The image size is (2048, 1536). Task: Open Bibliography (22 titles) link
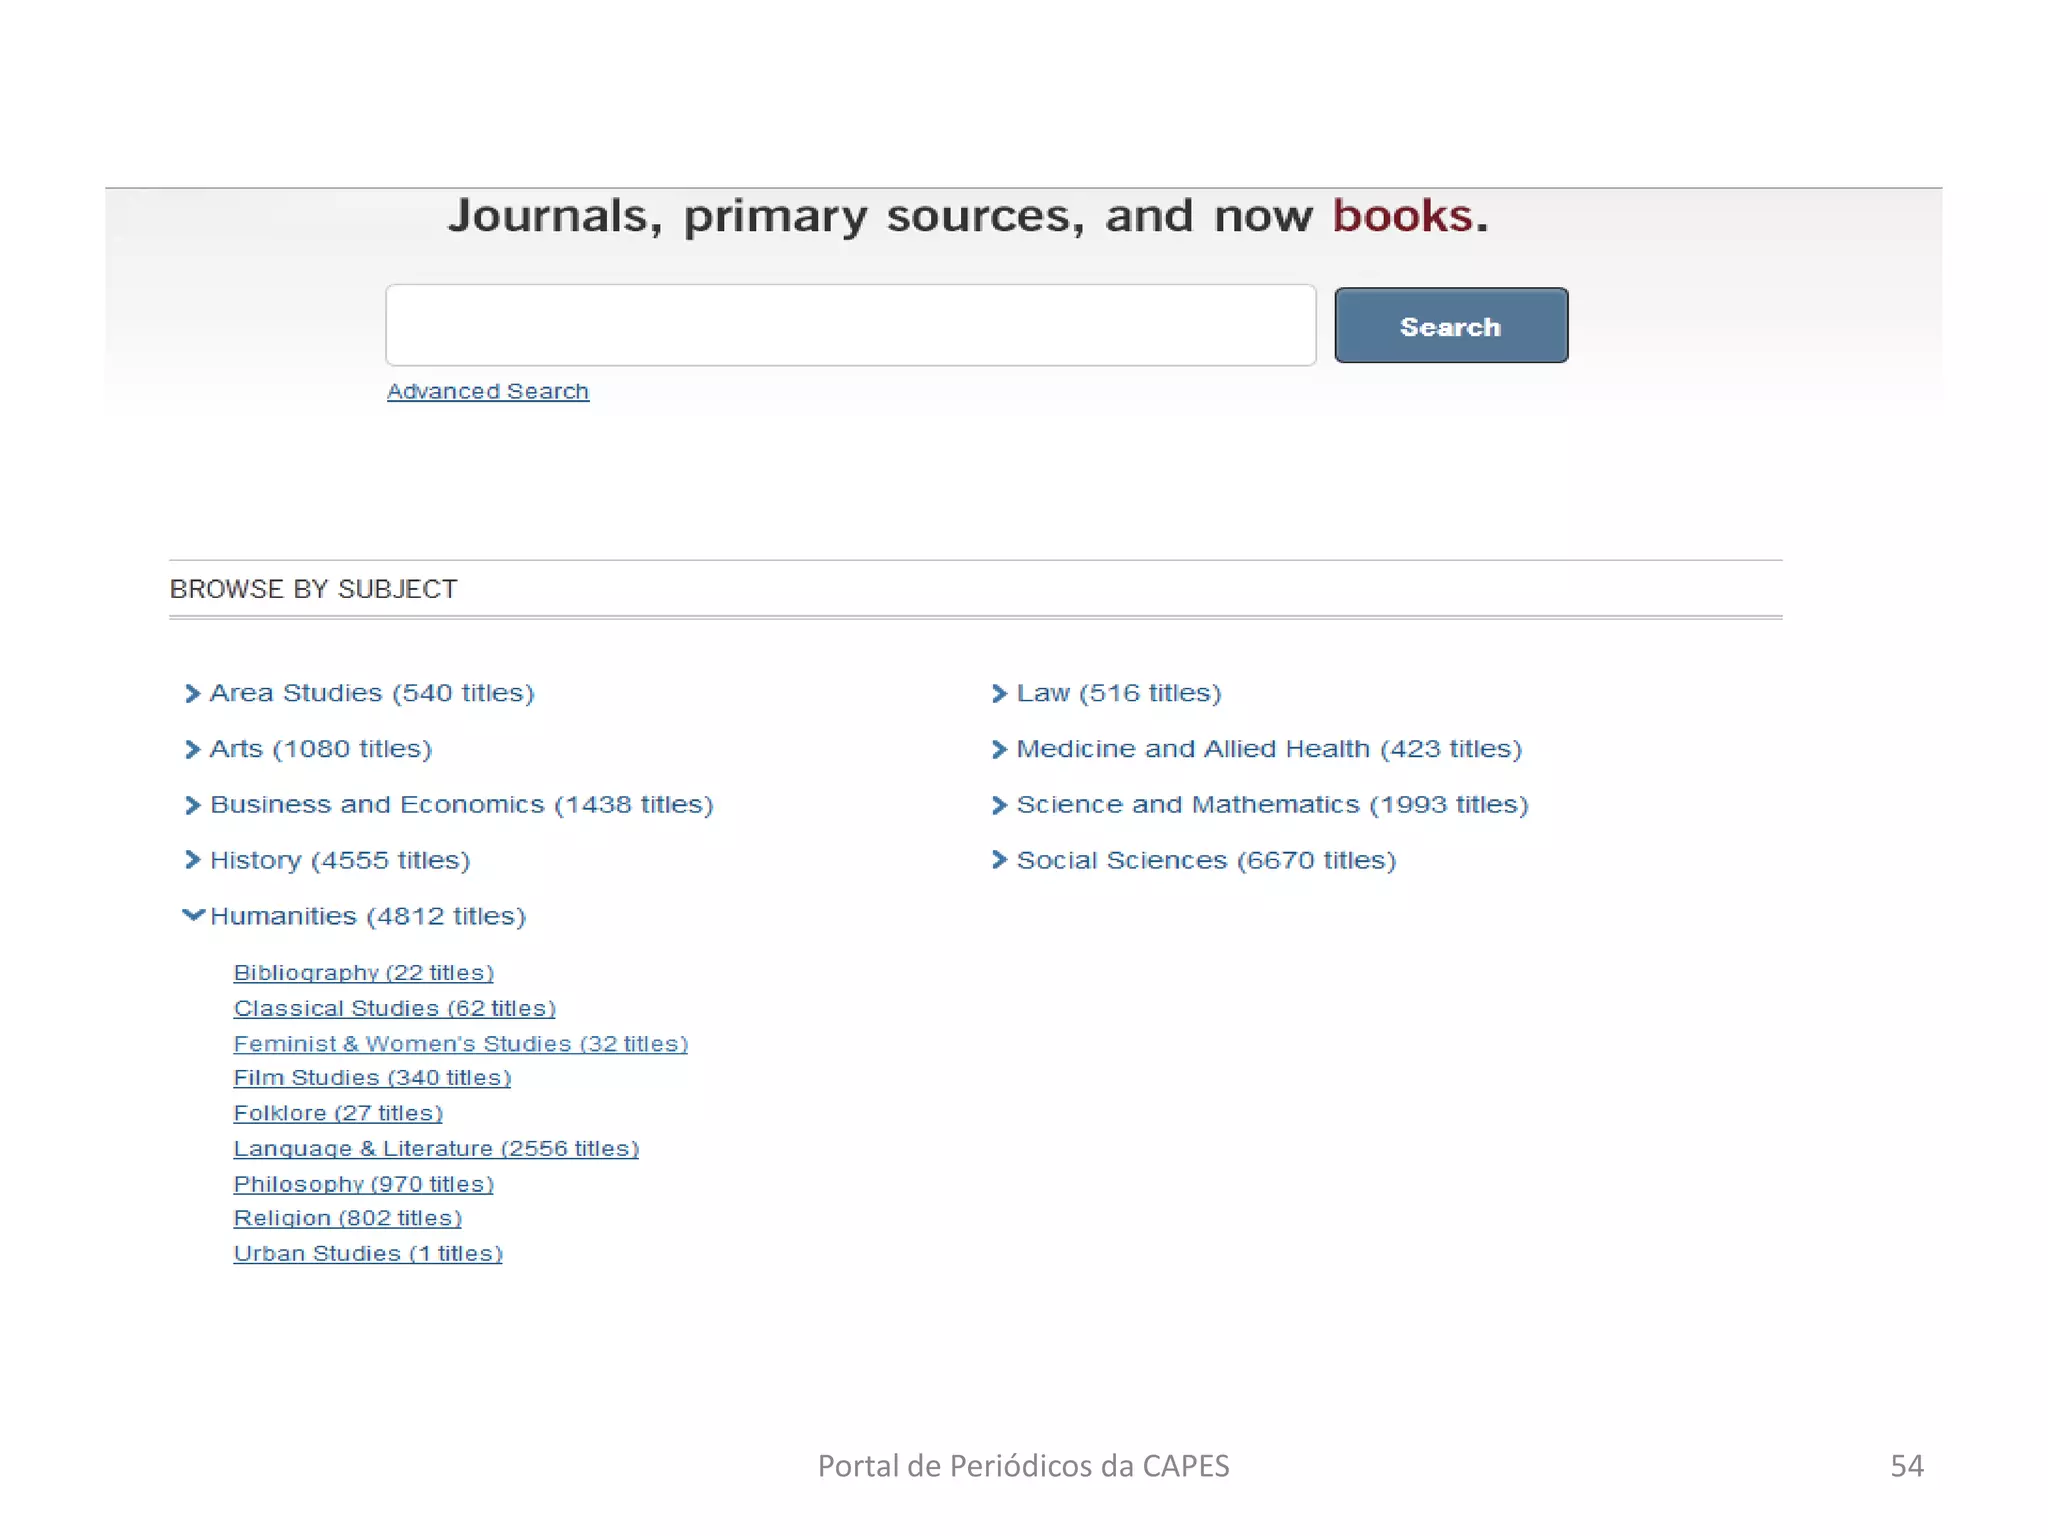point(363,973)
